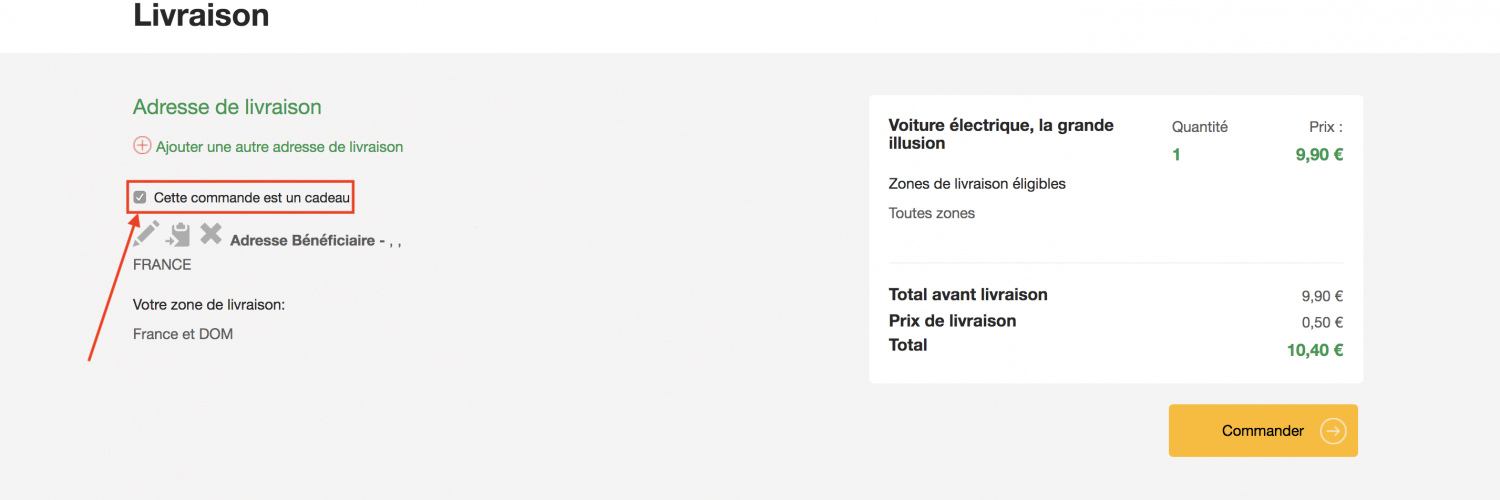Click the pencil edit address icon
This screenshot has width=1500, height=500.
[x=146, y=234]
